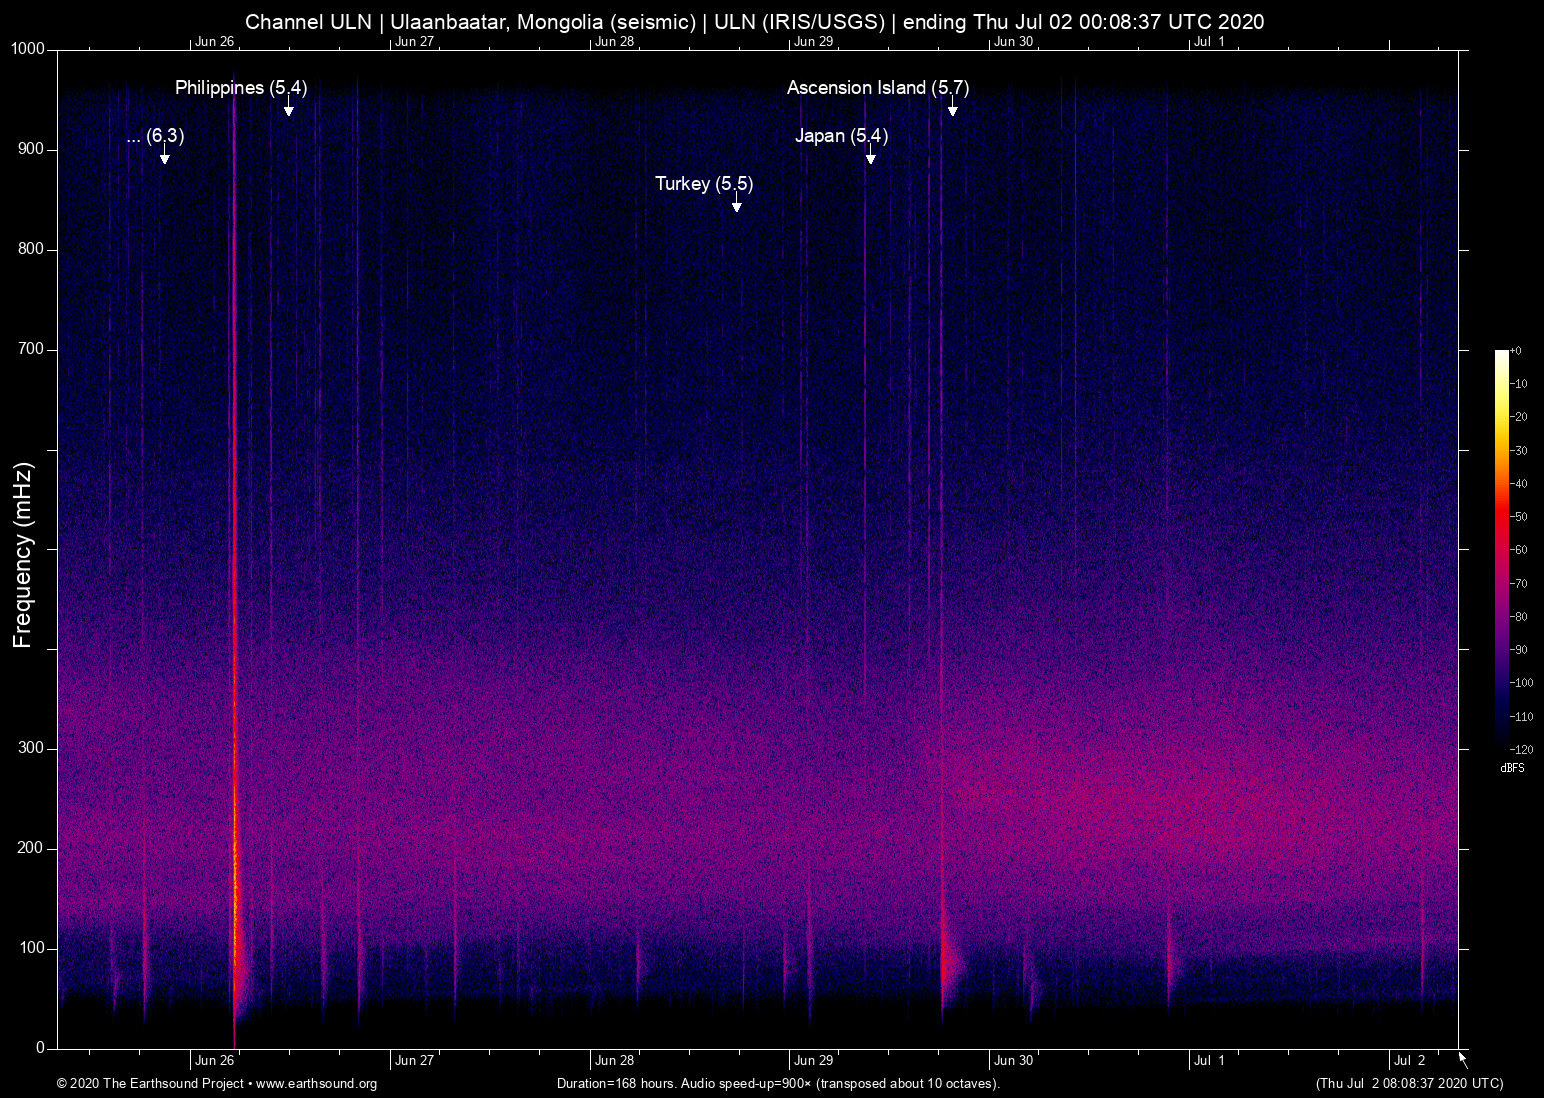Click the dBFS color scale bar
The width and height of the screenshot is (1544, 1098).
(x=1501, y=550)
